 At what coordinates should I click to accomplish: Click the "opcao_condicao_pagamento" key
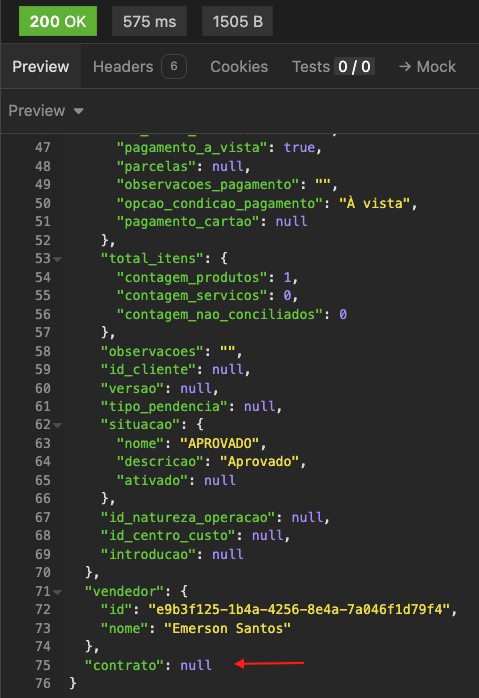[219, 203]
